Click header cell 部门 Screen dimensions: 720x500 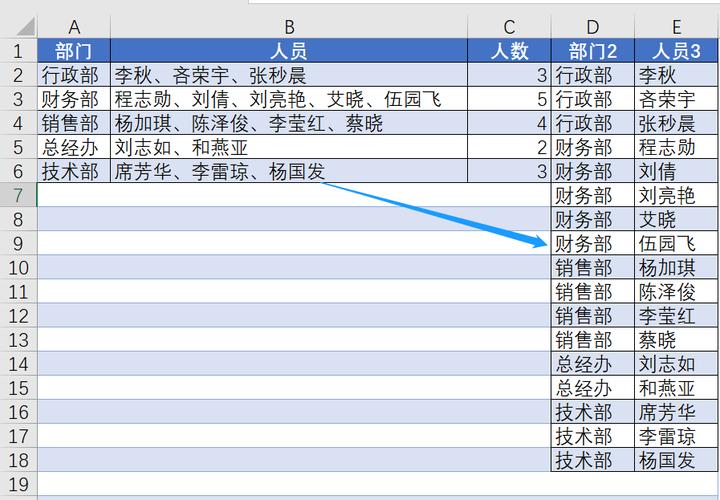click(74, 51)
